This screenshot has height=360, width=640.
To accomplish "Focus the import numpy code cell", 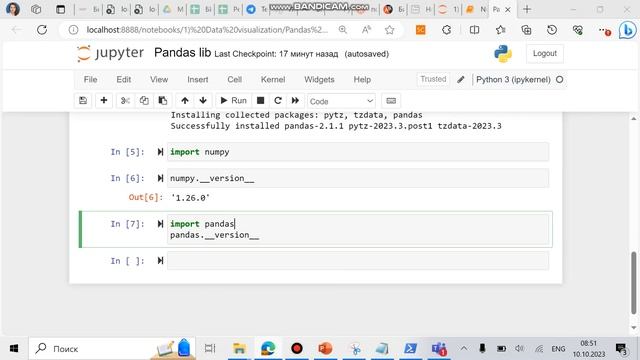I will tap(358, 152).
